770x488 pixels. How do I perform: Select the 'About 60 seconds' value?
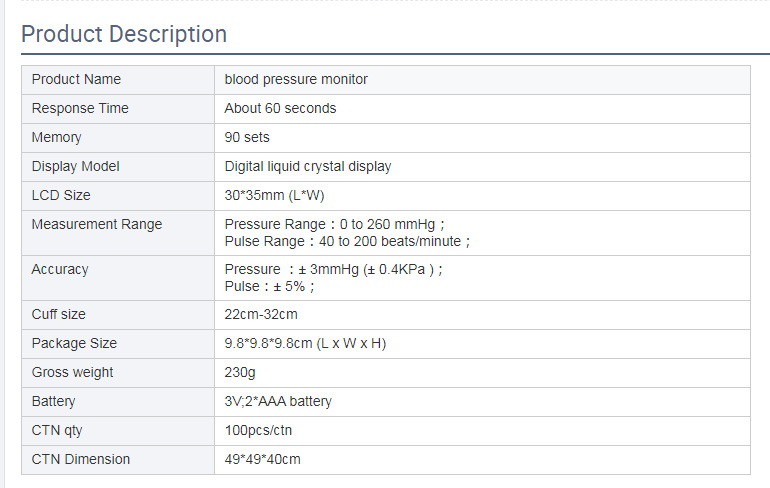point(280,108)
